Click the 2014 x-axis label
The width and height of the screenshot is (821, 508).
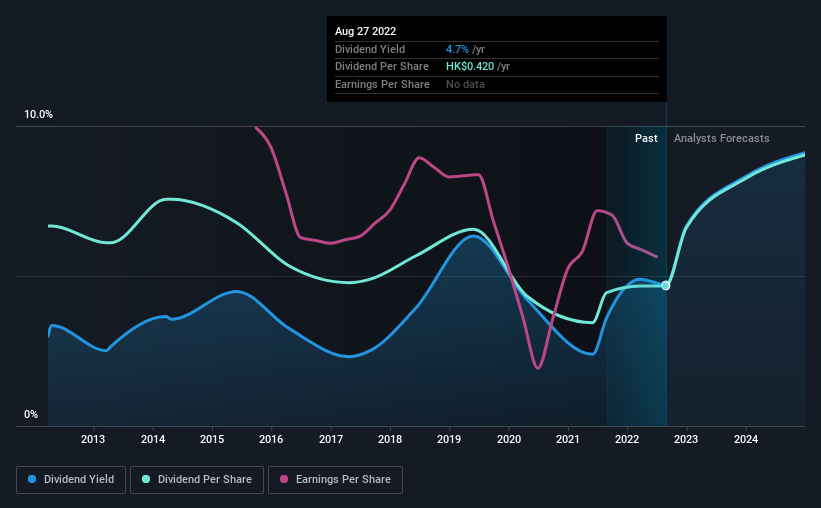pos(153,439)
